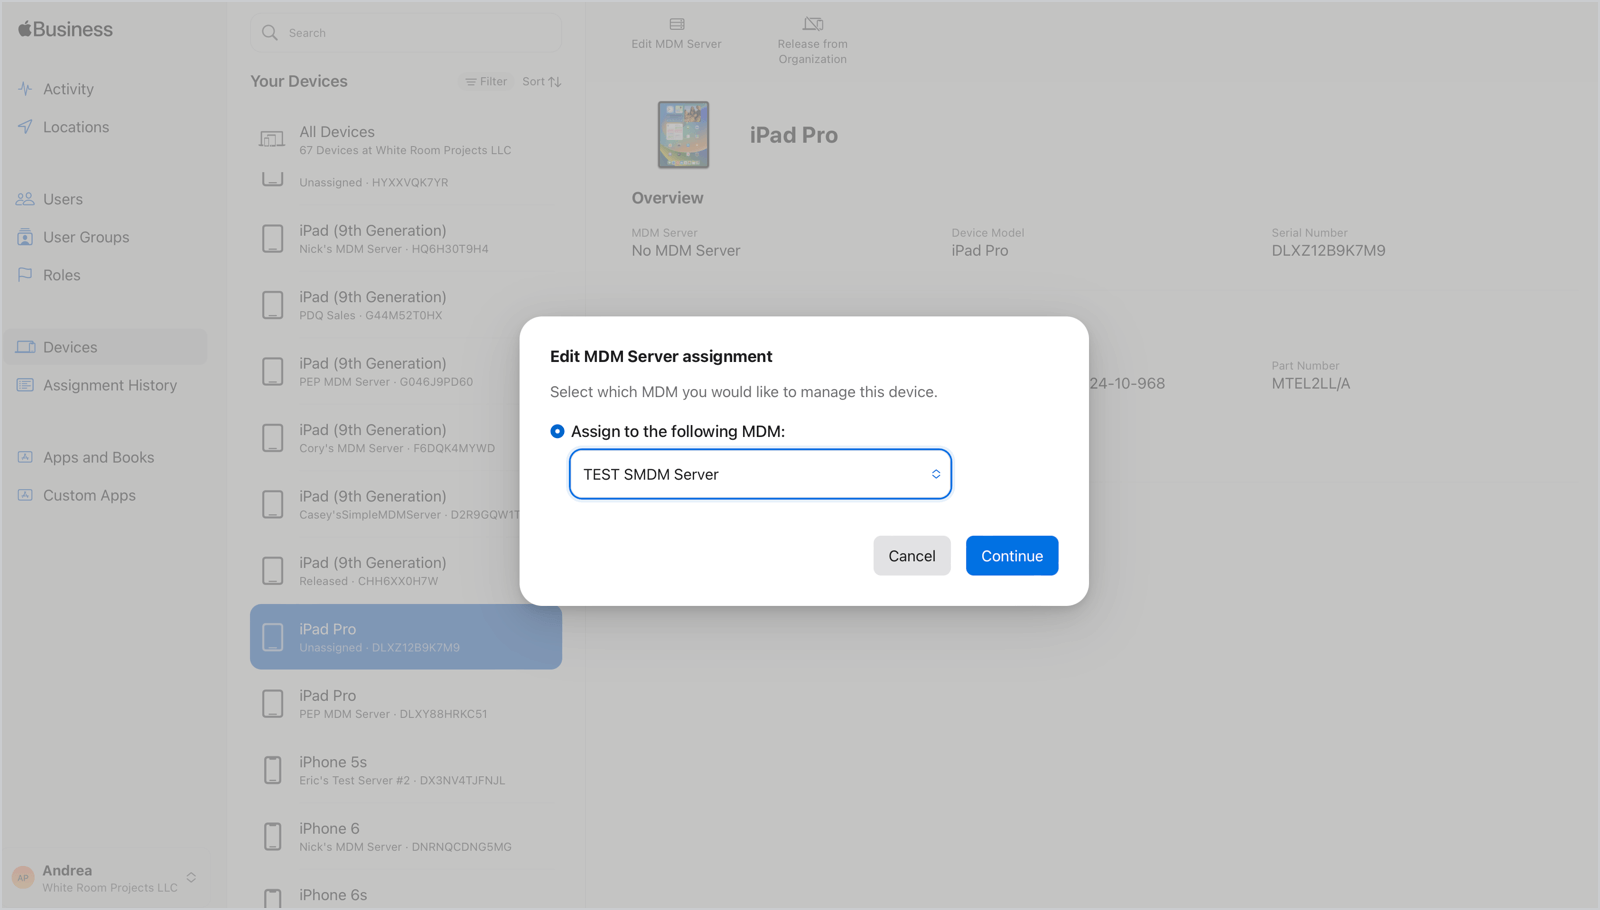
Task: Click part number MTEL2LL/A
Action: [1311, 384]
